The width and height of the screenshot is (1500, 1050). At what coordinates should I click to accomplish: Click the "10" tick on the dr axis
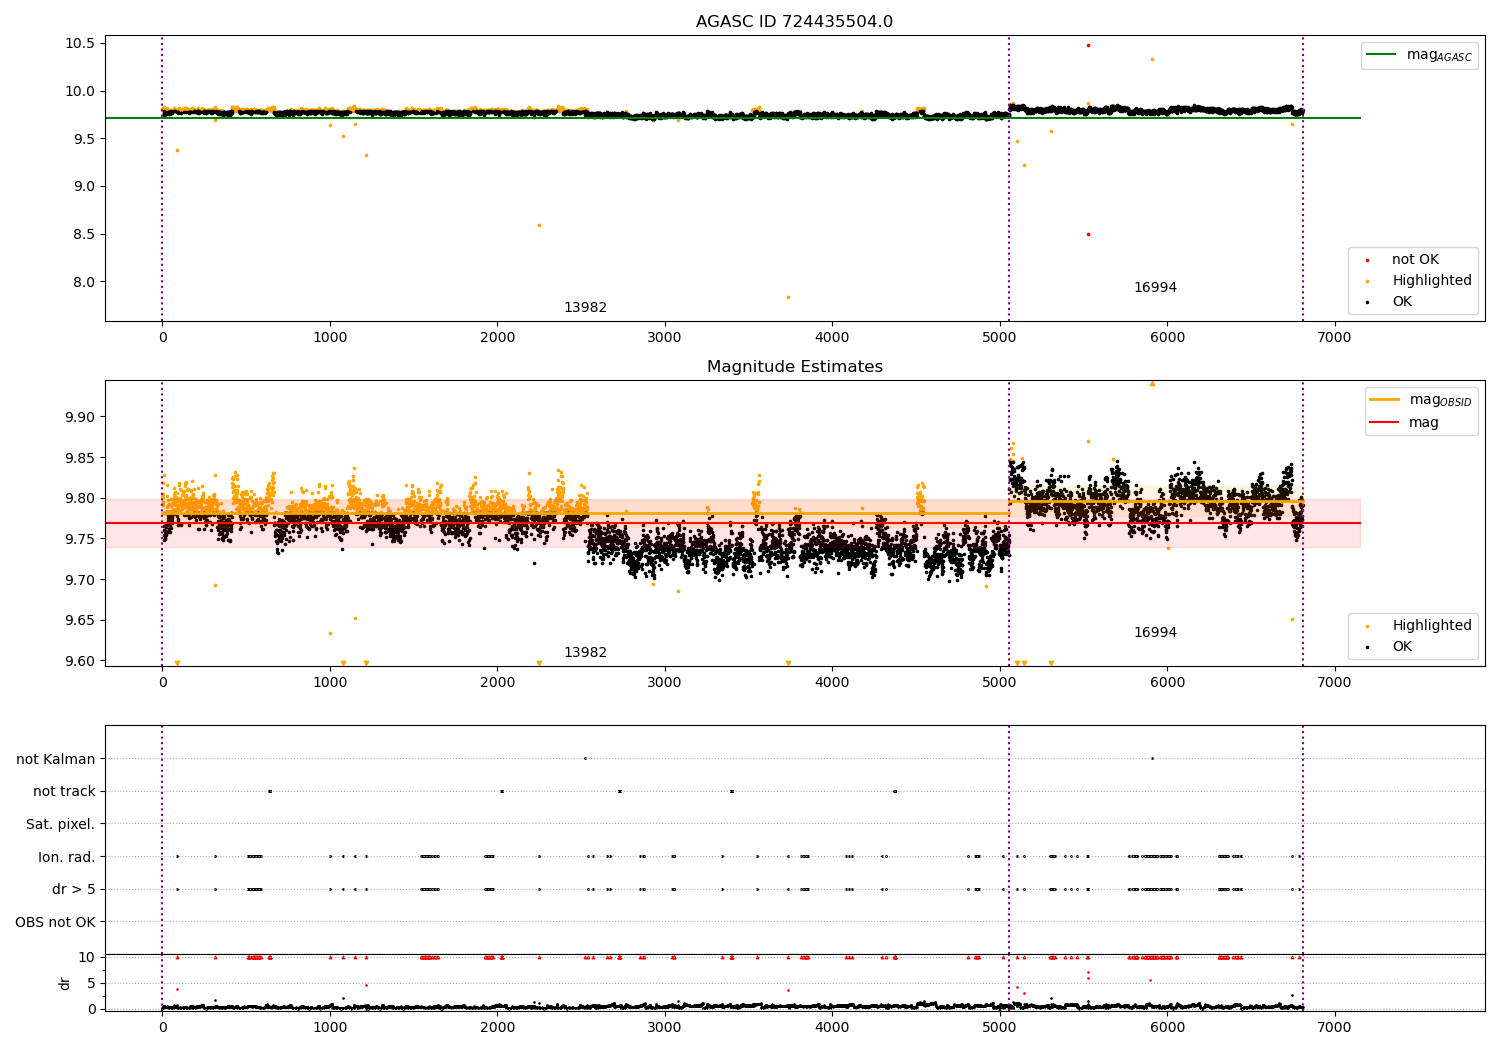(87, 957)
